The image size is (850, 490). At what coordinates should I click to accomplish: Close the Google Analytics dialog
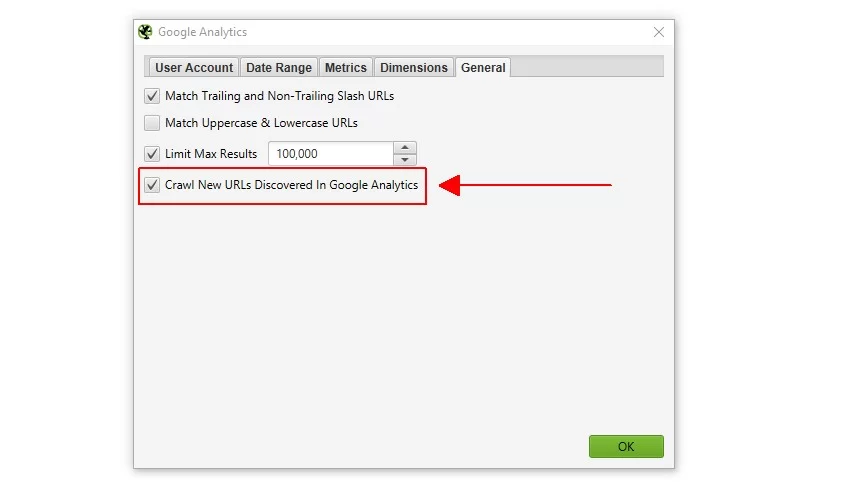point(659,32)
